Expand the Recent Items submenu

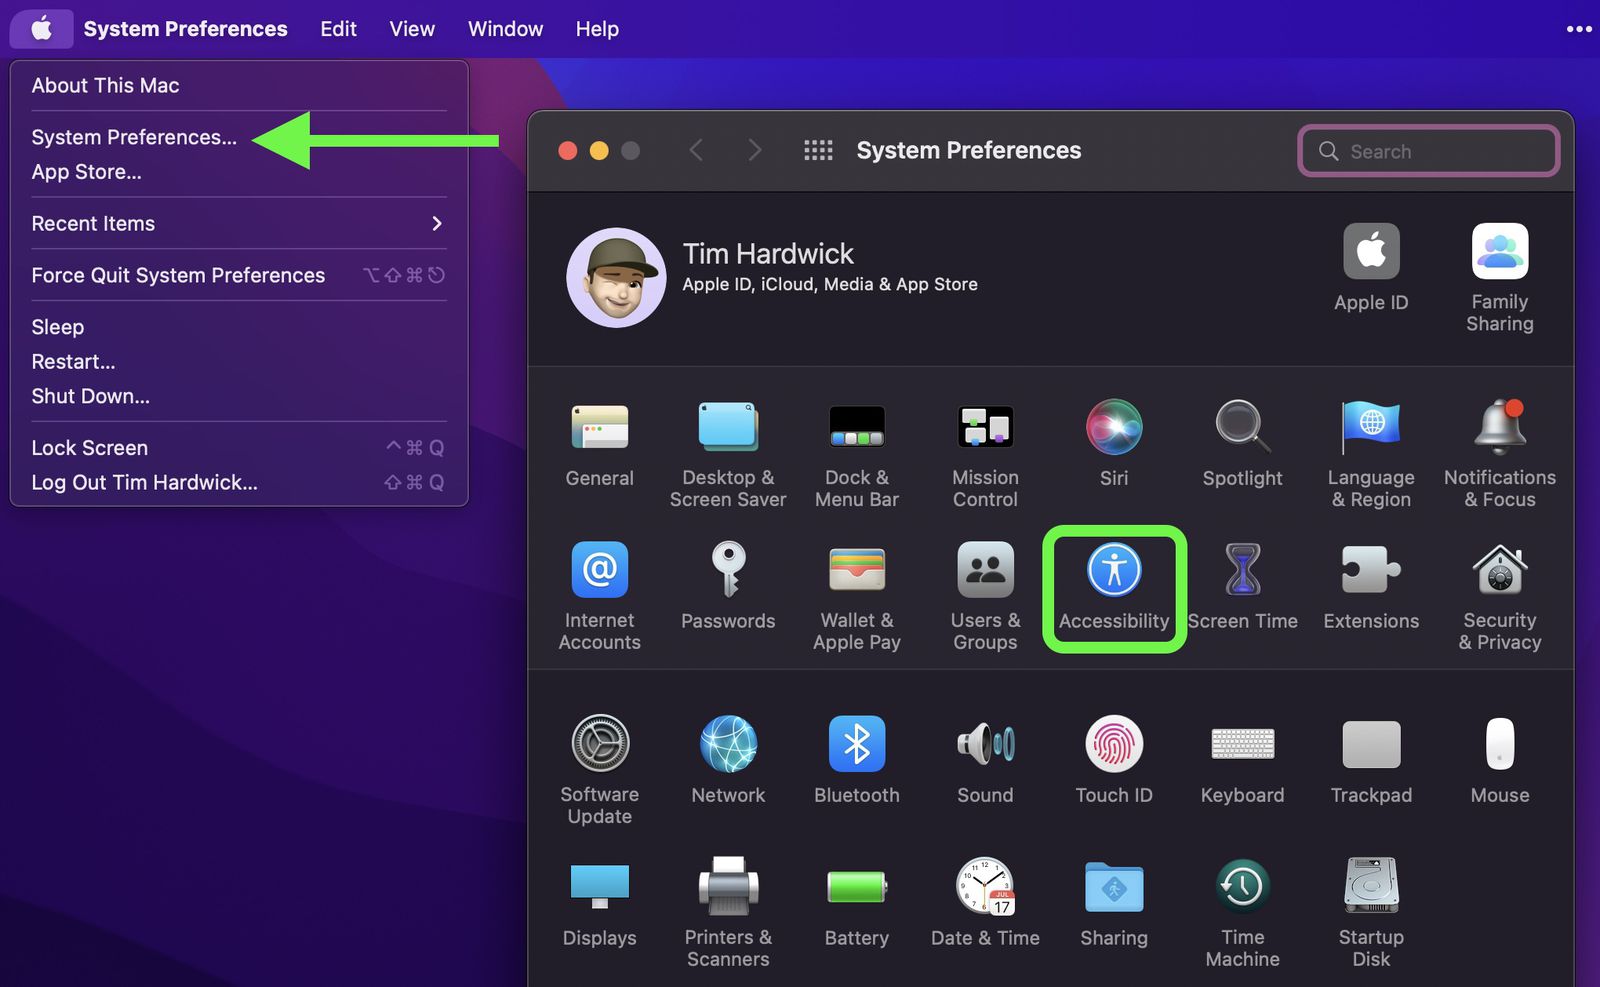click(238, 224)
